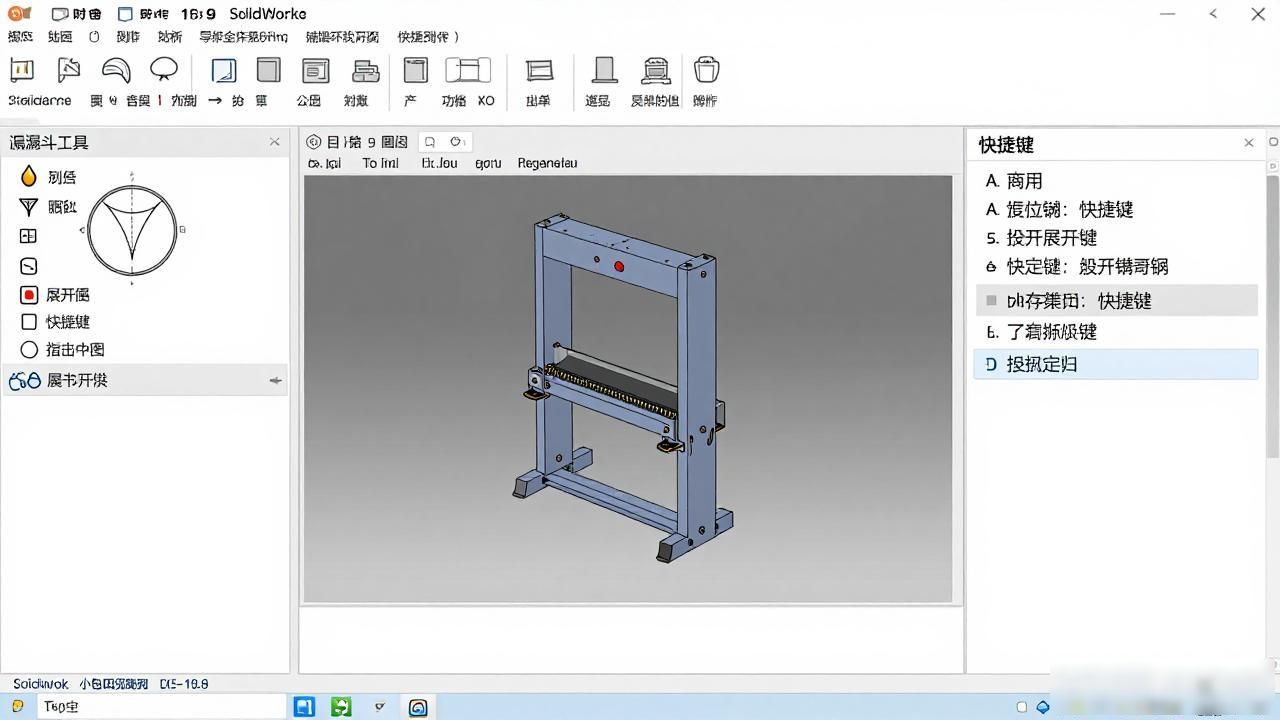
Task: Click the blue-outlined sheet icon after the arrow
Action: [224, 71]
